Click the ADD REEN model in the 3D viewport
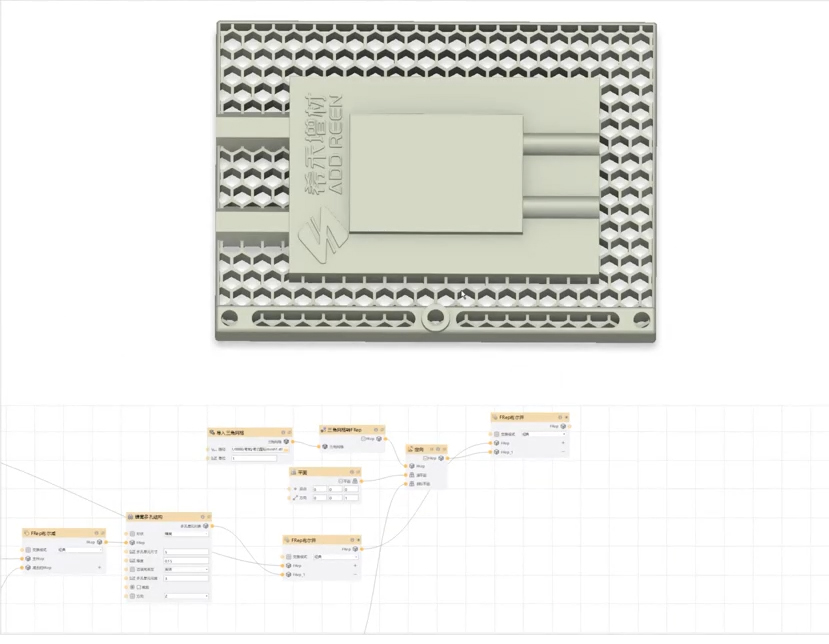Viewport: 829px width, 644px height. tap(436, 181)
